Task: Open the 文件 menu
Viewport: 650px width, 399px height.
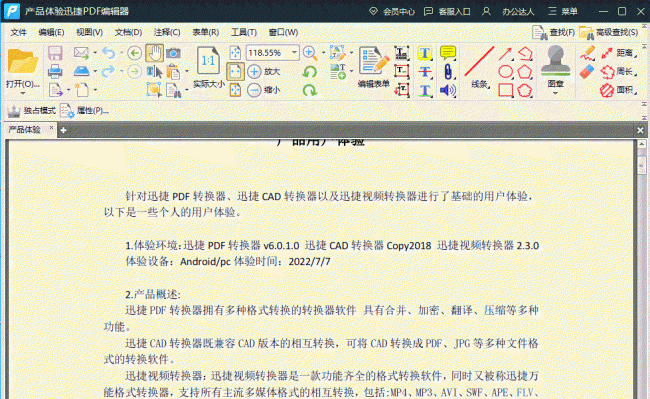Action: 19,32
